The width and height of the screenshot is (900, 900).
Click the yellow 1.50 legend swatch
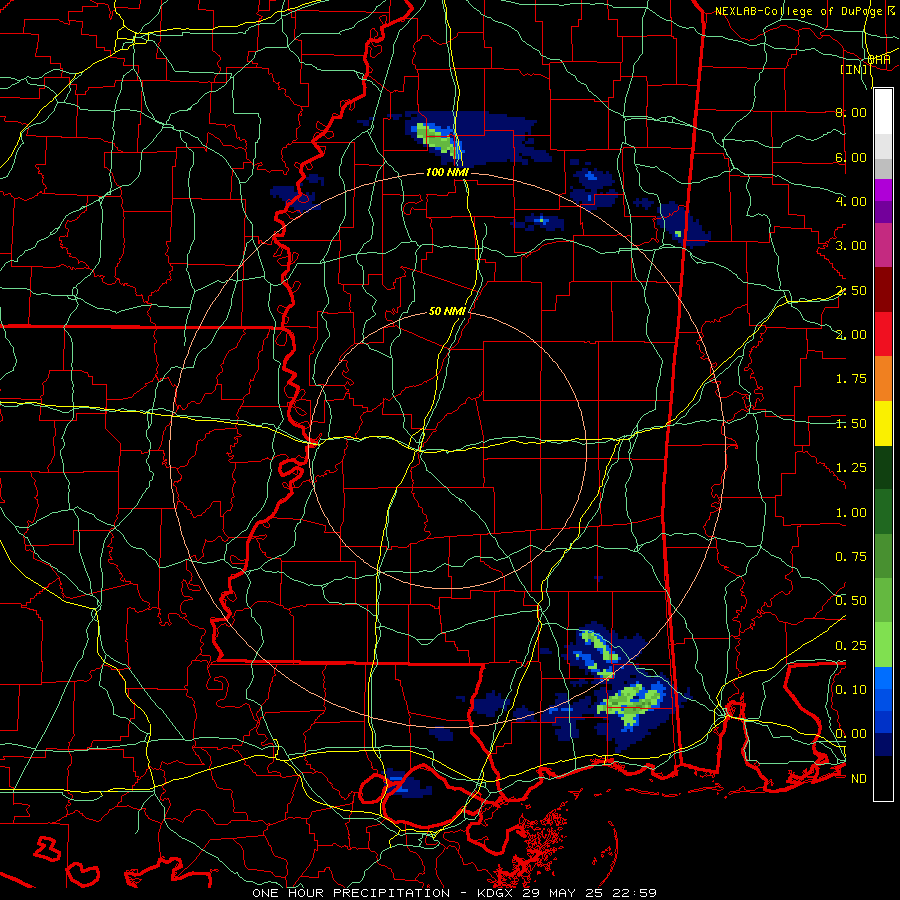[883, 423]
